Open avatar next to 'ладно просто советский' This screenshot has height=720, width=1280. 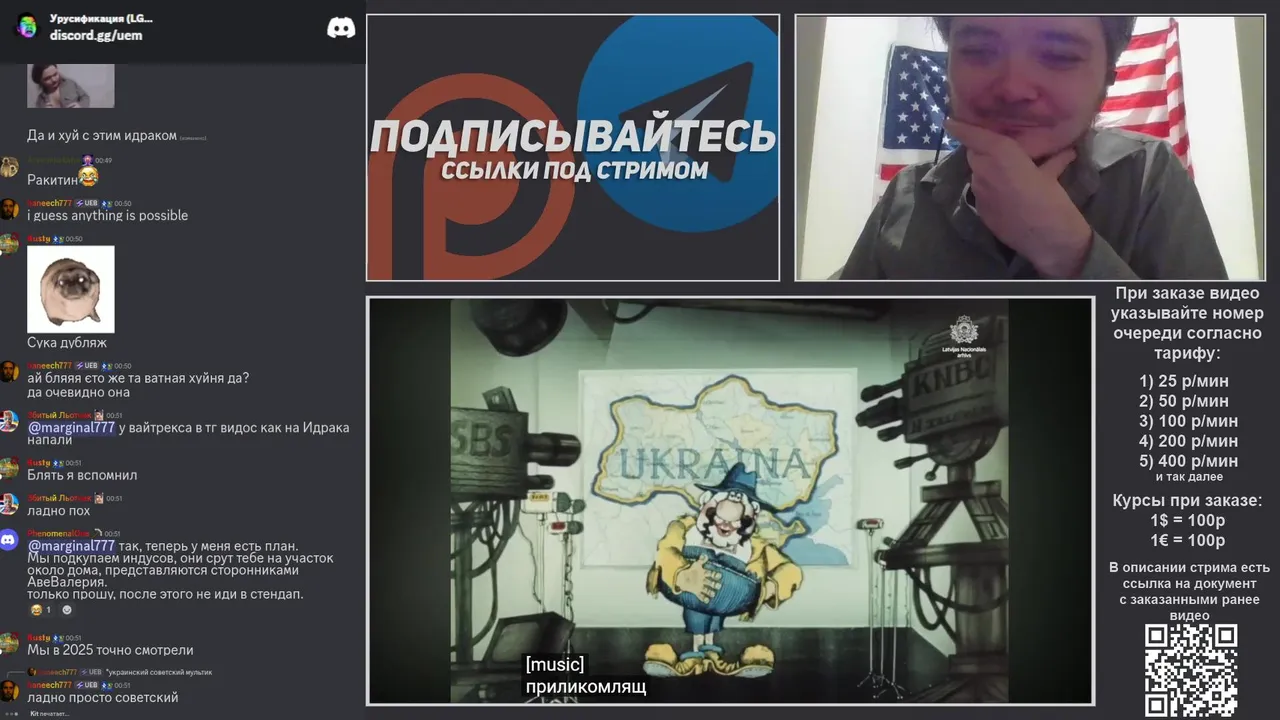coord(8,691)
